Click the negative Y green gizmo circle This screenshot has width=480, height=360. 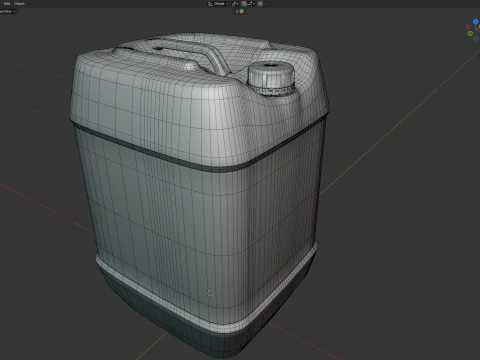470,33
